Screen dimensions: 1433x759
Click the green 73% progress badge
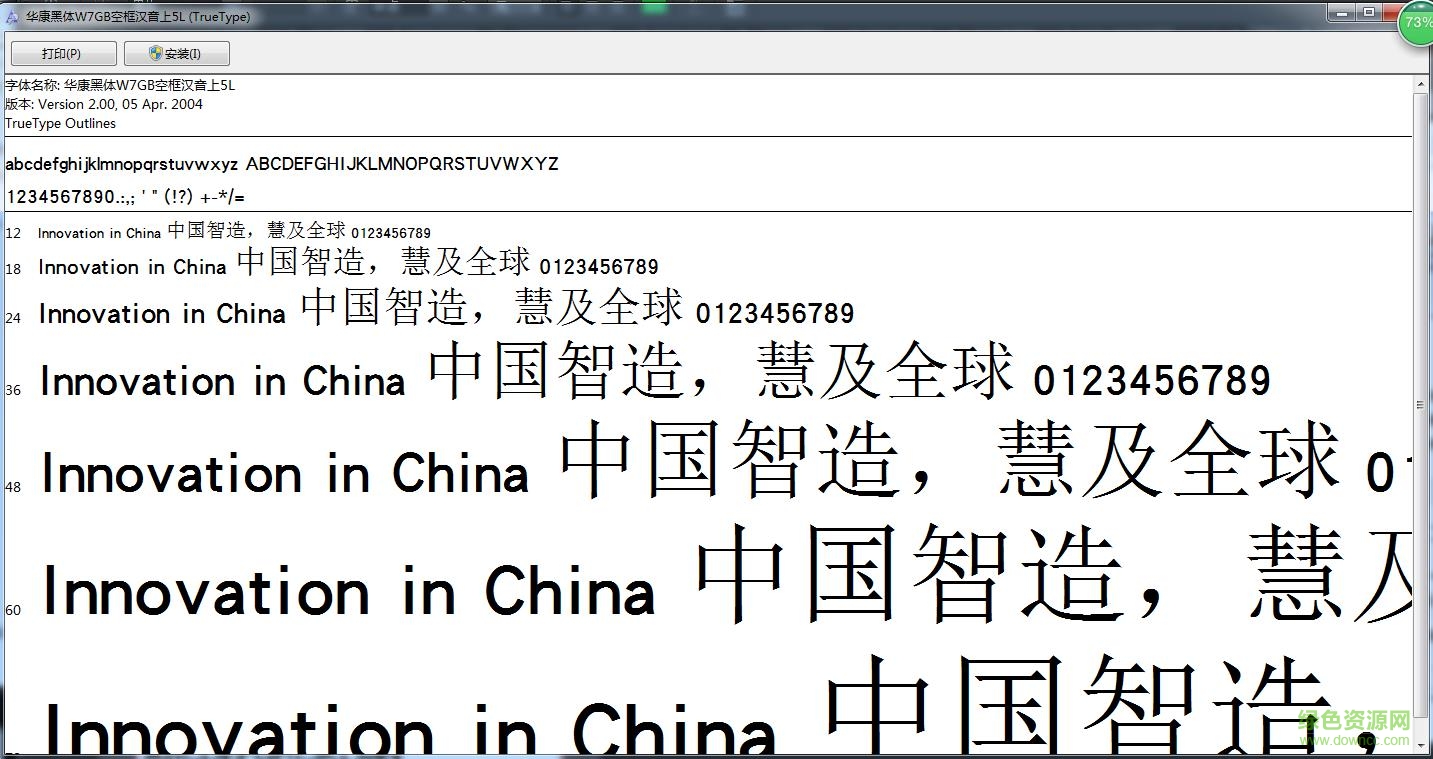pos(1417,22)
